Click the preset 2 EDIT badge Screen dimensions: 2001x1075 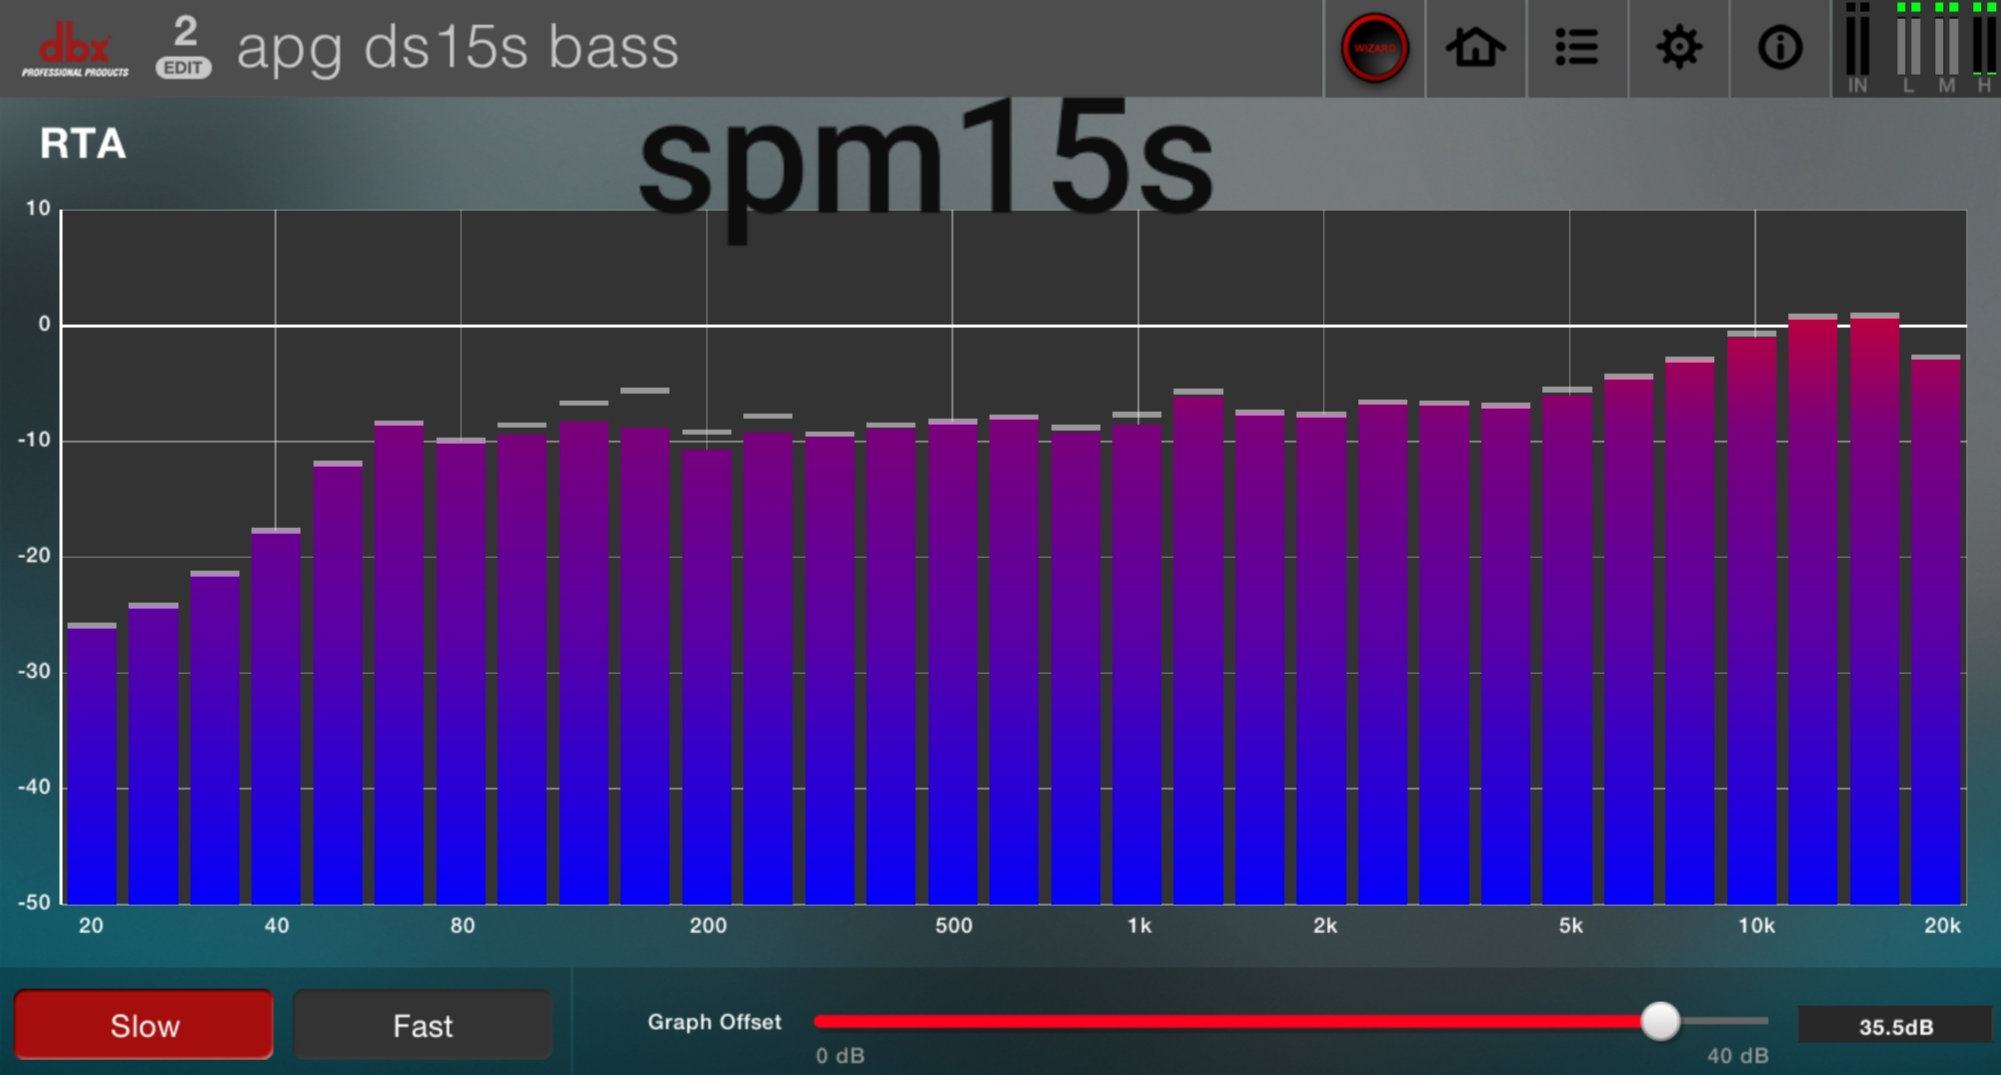coord(184,47)
